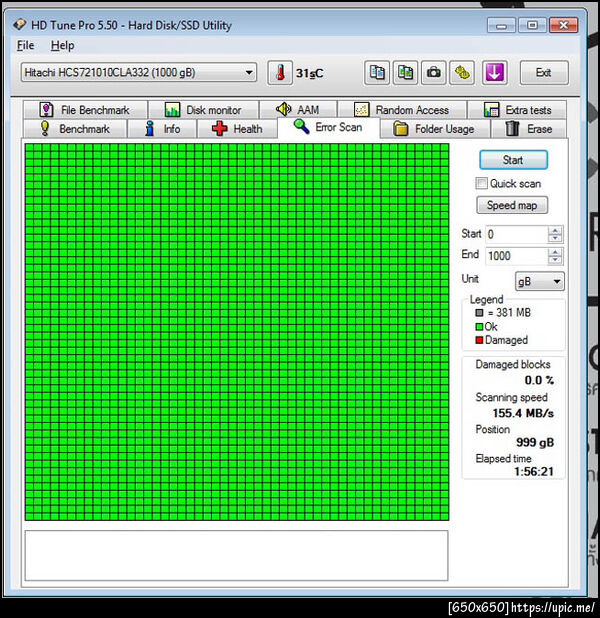Click the '31°C' temperature reading
This screenshot has width=600, height=618.
[310, 73]
